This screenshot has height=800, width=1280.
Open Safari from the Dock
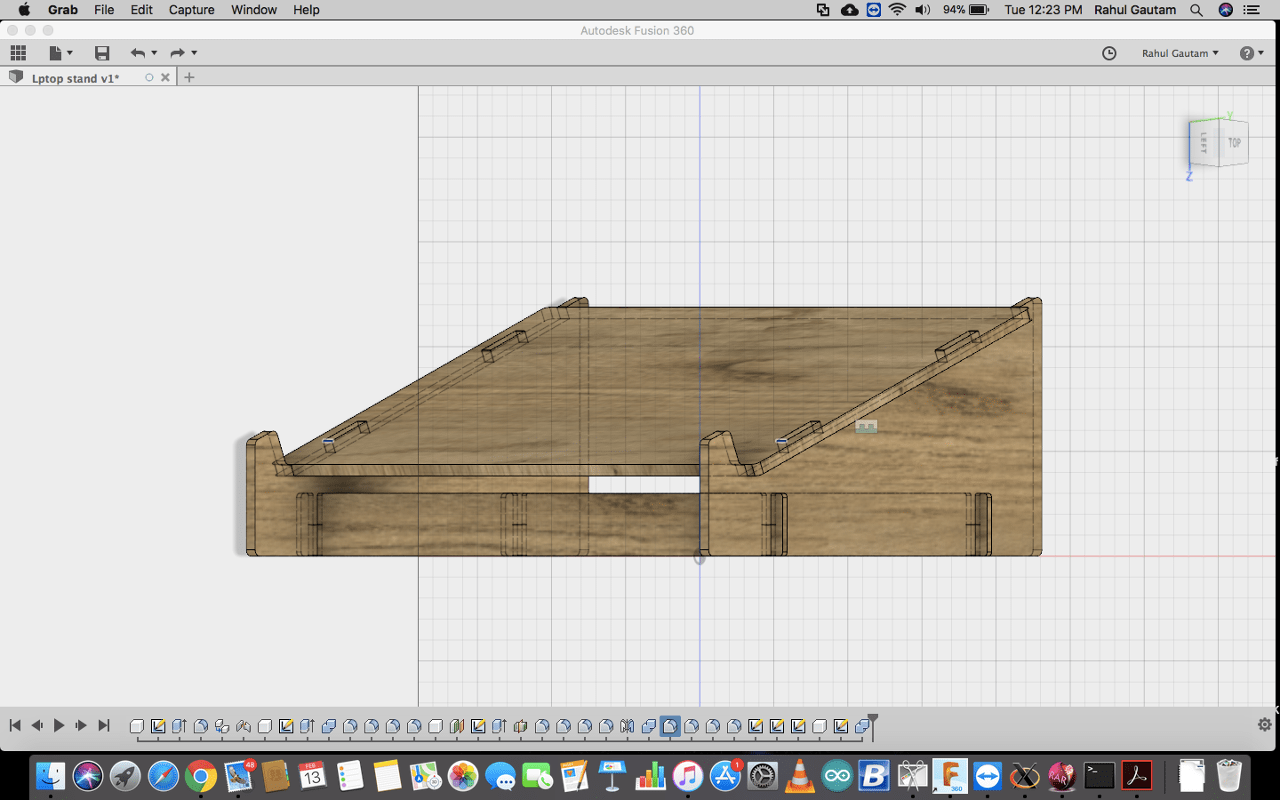tap(163, 775)
